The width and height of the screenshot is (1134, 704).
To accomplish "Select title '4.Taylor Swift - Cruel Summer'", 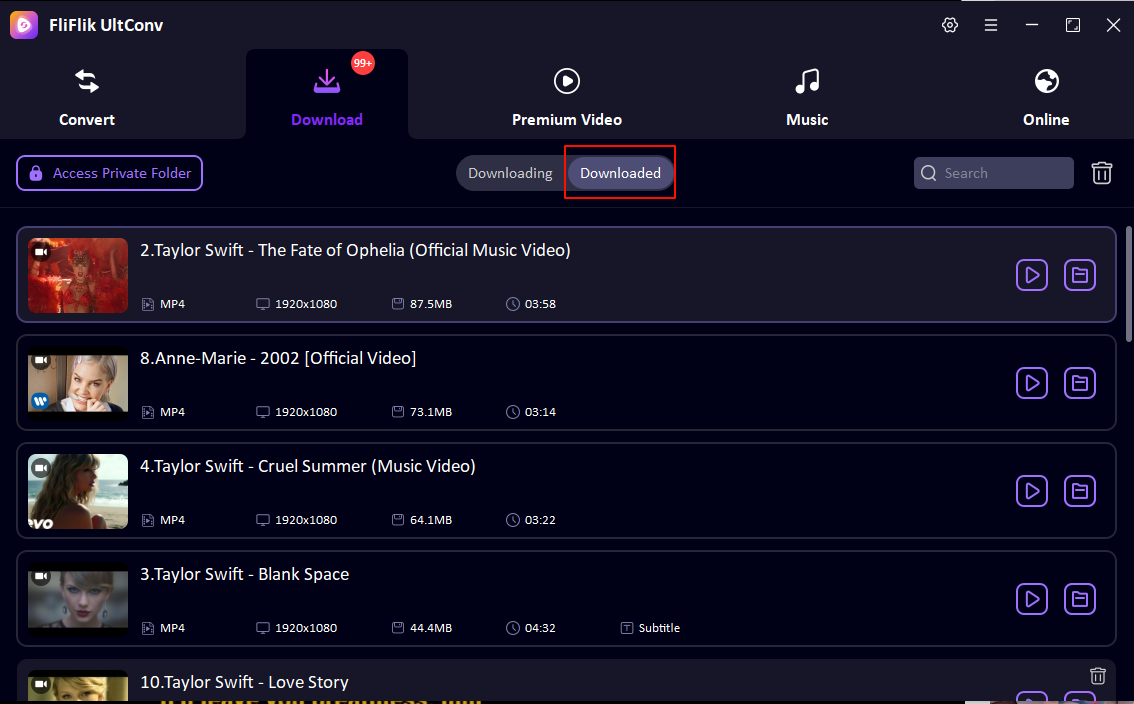I will [x=307, y=466].
